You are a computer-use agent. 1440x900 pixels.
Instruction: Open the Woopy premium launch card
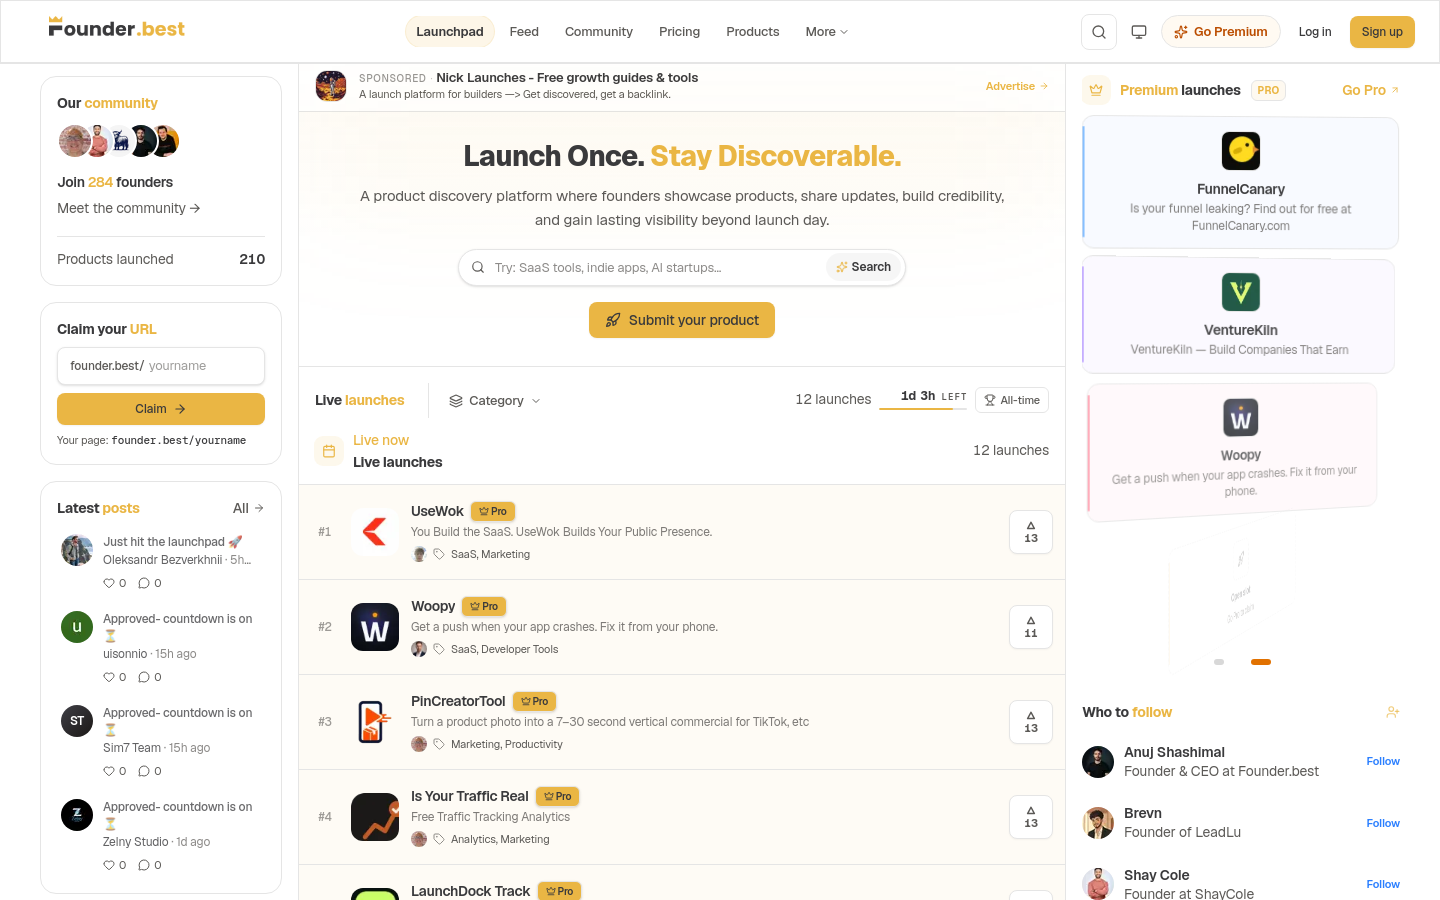[x=1234, y=452]
